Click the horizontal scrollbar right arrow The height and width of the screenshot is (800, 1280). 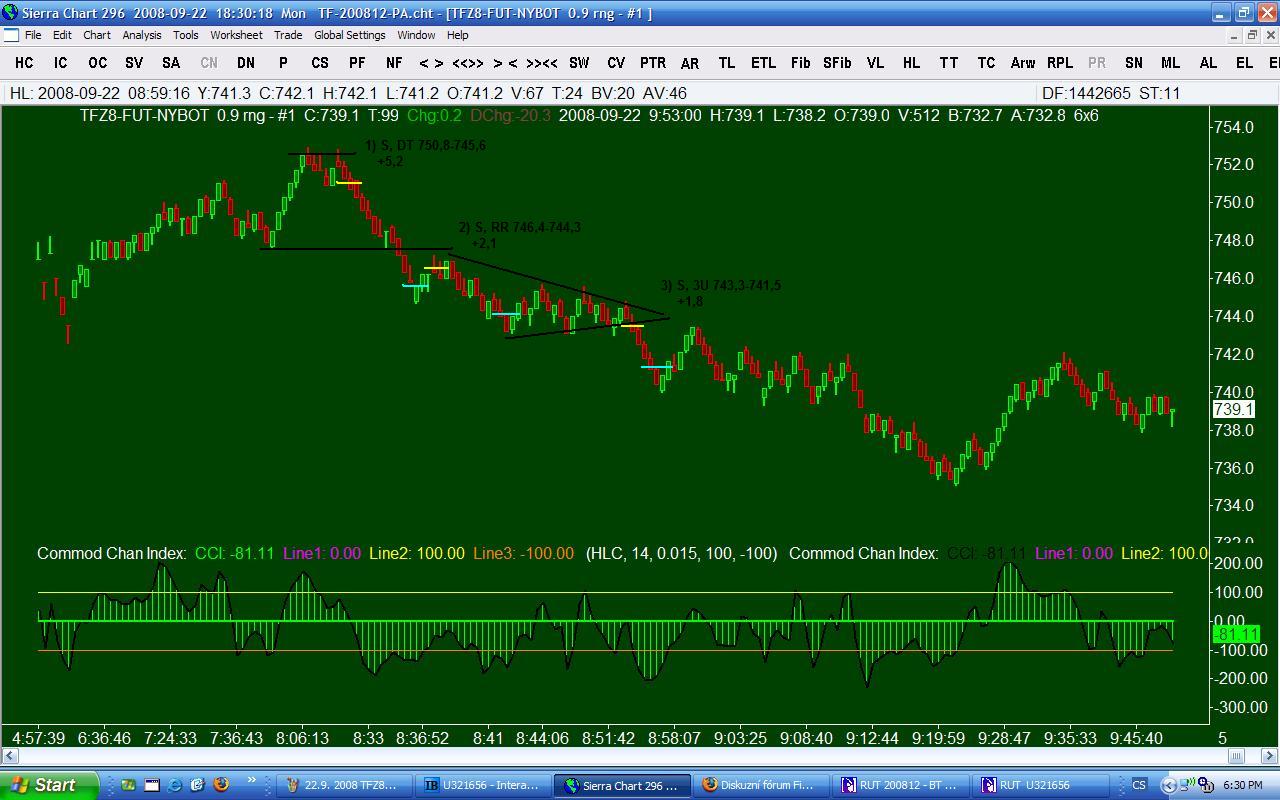(1271, 756)
